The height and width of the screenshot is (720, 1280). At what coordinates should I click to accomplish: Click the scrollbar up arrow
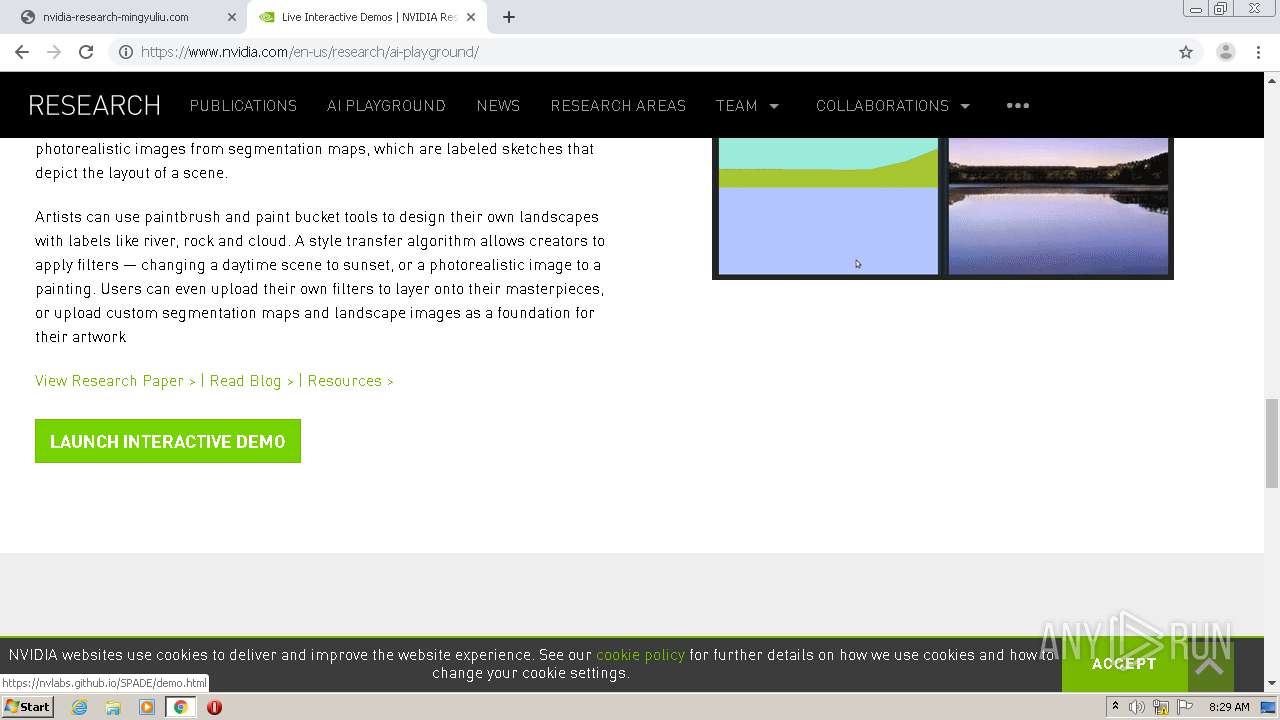(1272, 79)
